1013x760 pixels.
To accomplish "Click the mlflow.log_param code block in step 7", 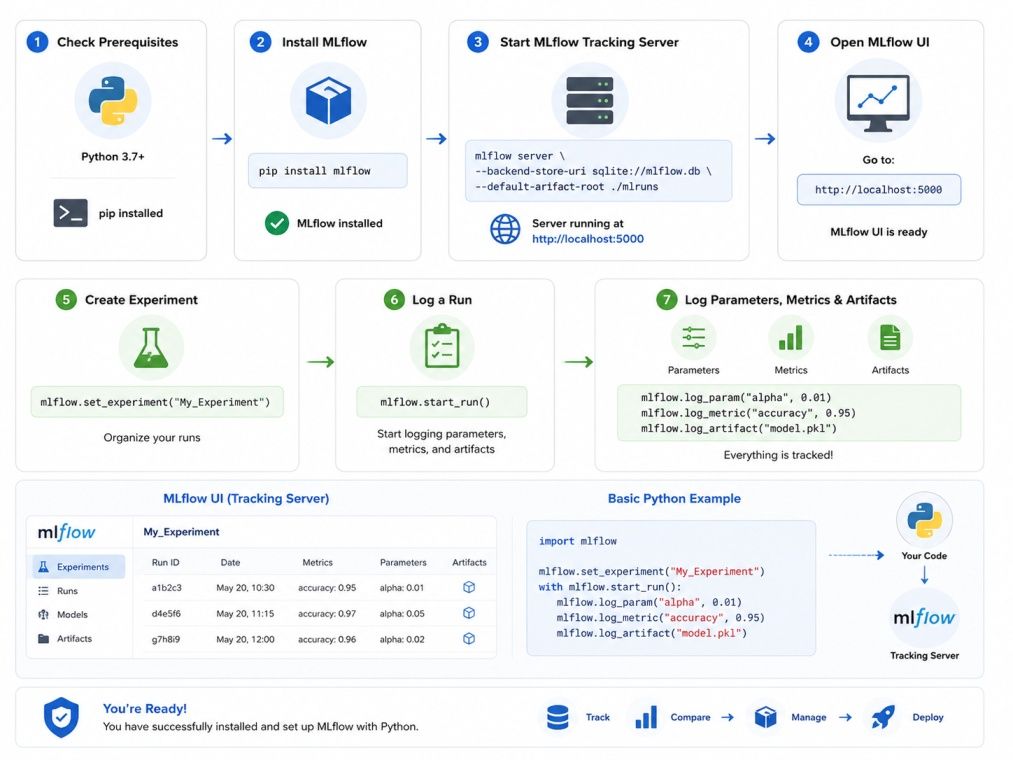I will tap(789, 413).
